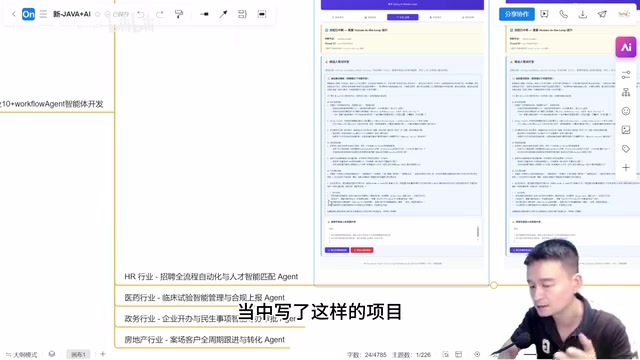Center view with target icon
The width and height of the screenshot is (640, 360).
(477, 354)
